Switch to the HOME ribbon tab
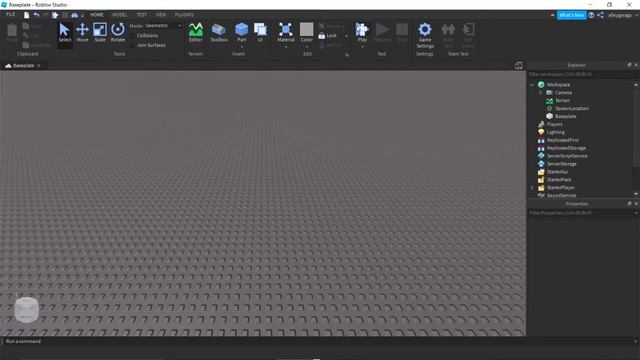The image size is (640, 360). (97, 15)
